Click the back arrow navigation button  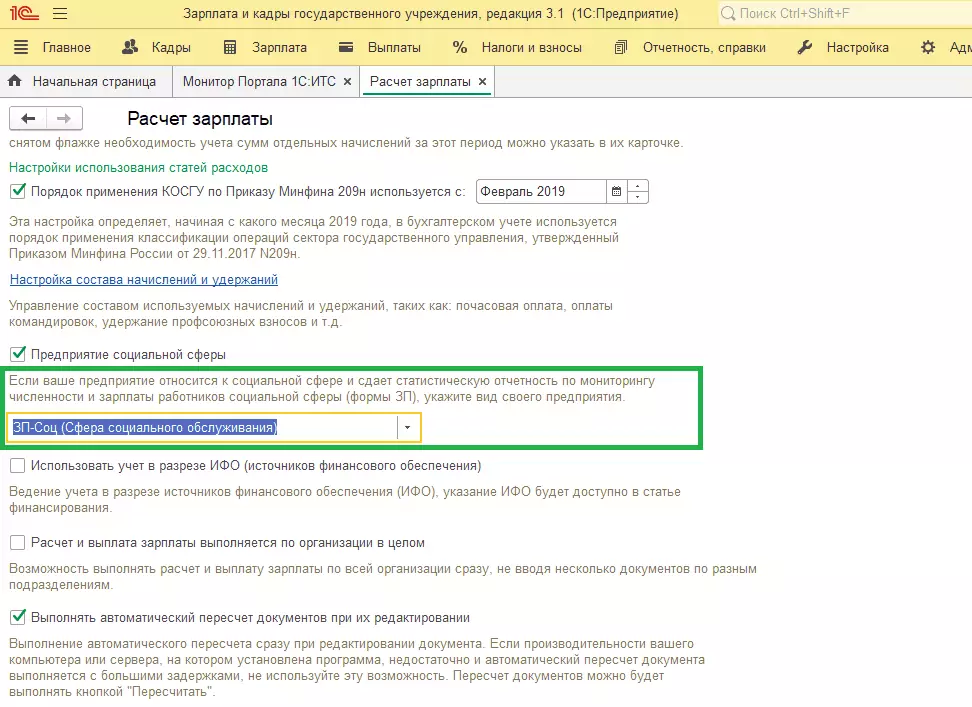point(28,119)
